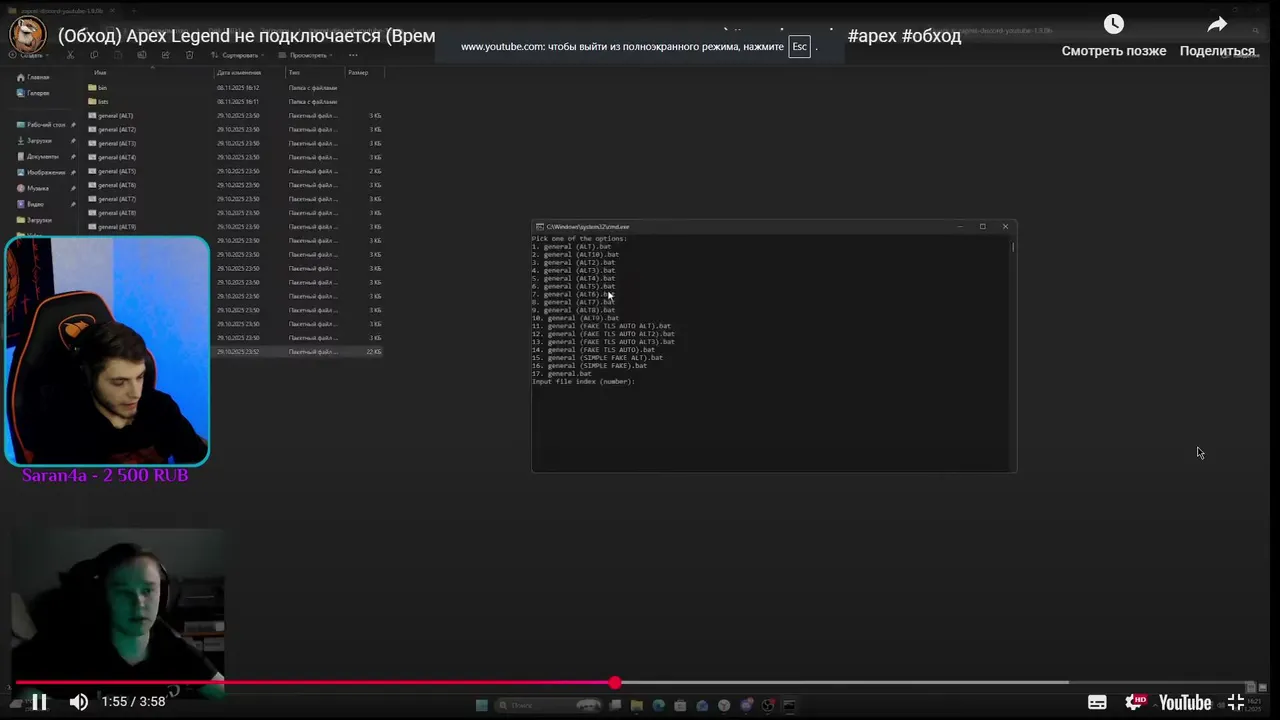Click the streamer webcam overlay with blue border
Image resolution: width=1280 pixels, height=720 pixels.
(107, 351)
